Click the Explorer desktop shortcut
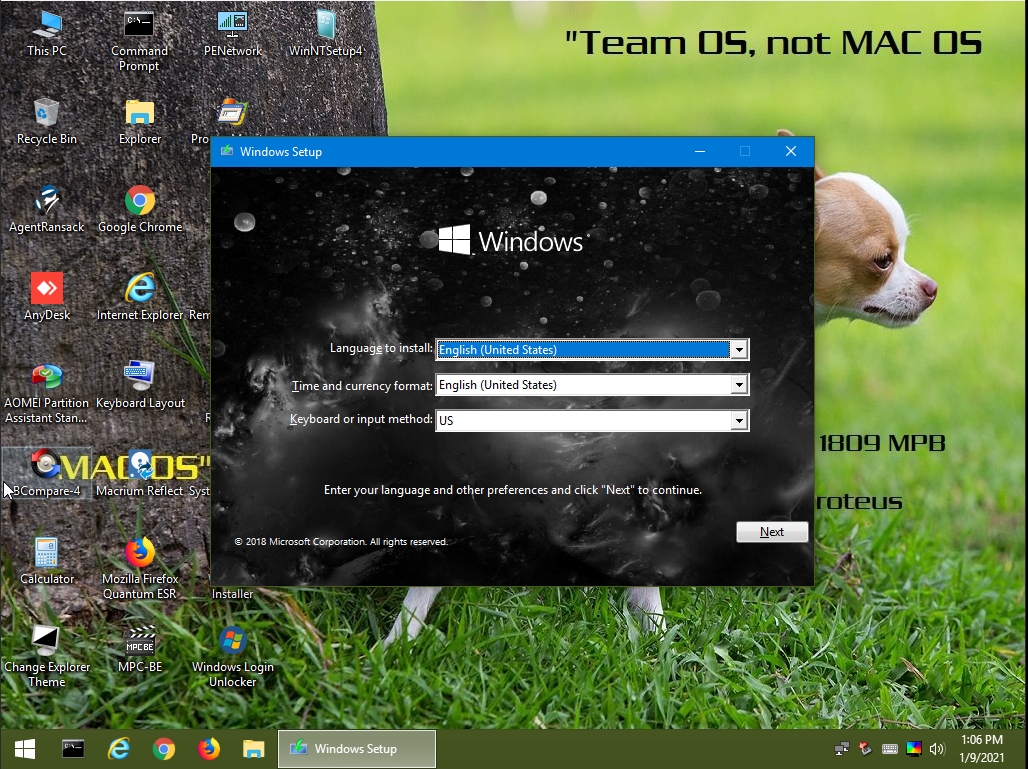The image size is (1028, 769). [140, 122]
